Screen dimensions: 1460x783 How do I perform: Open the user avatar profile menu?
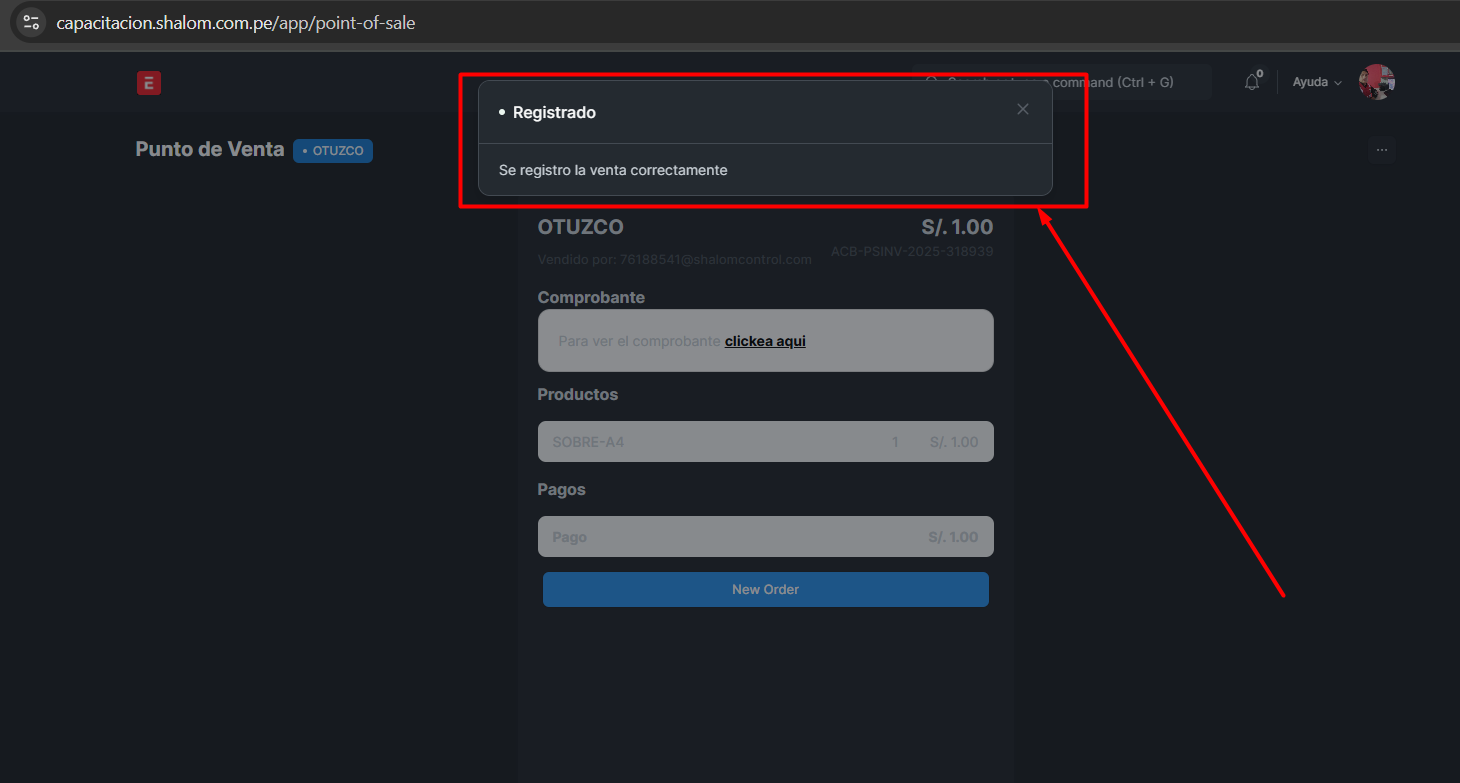(x=1376, y=82)
